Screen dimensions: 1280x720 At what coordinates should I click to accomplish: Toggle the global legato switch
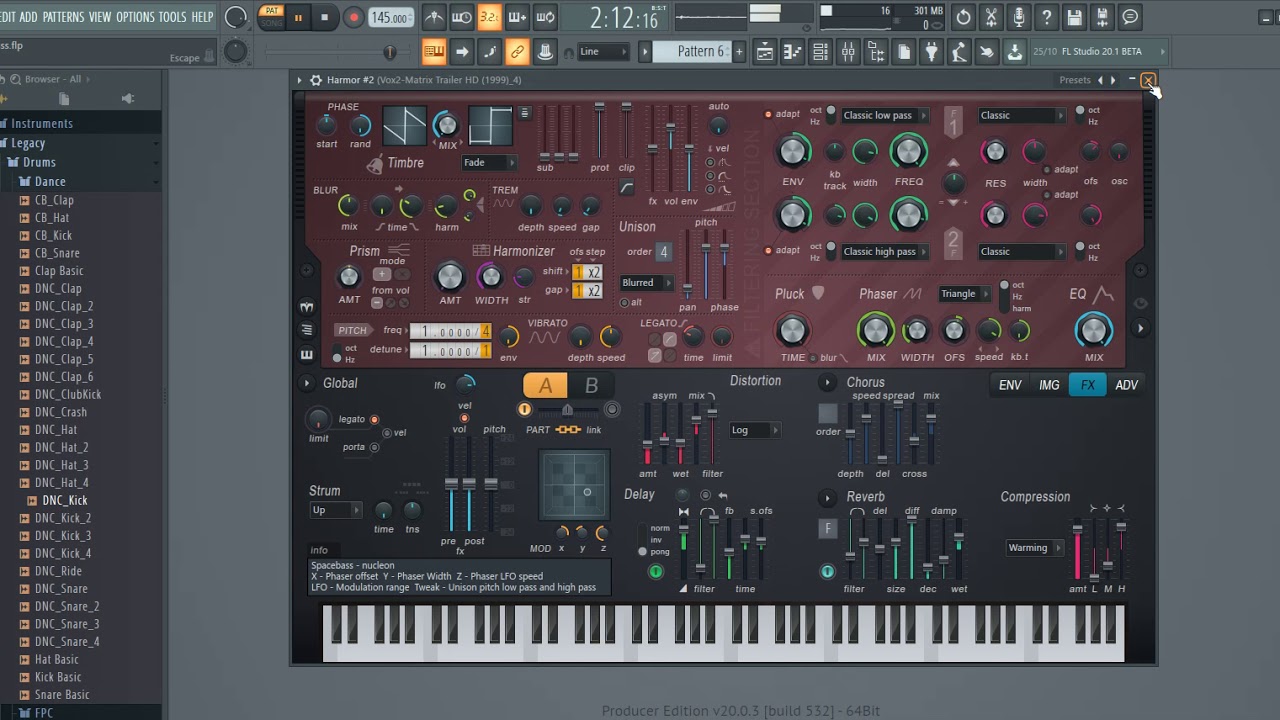374,420
